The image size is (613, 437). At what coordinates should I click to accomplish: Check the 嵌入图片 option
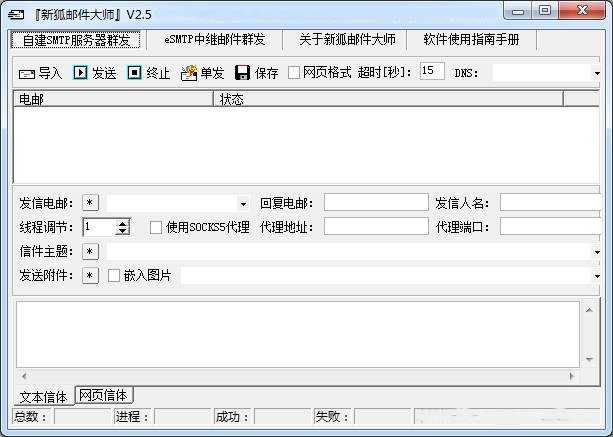[114, 276]
